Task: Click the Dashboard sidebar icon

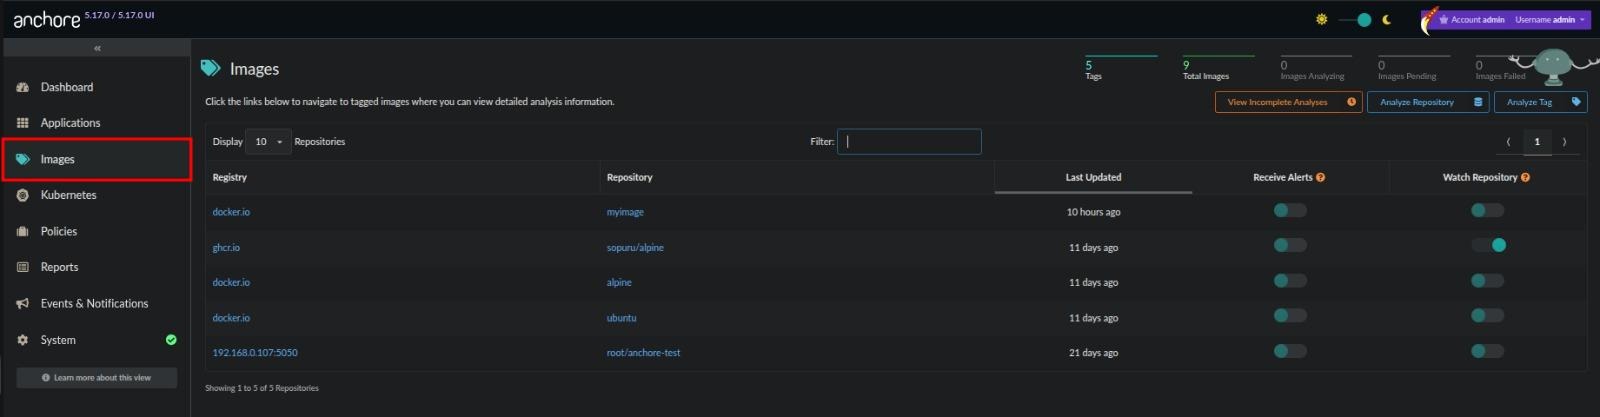Action: pyautogui.click(x=23, y=88)
